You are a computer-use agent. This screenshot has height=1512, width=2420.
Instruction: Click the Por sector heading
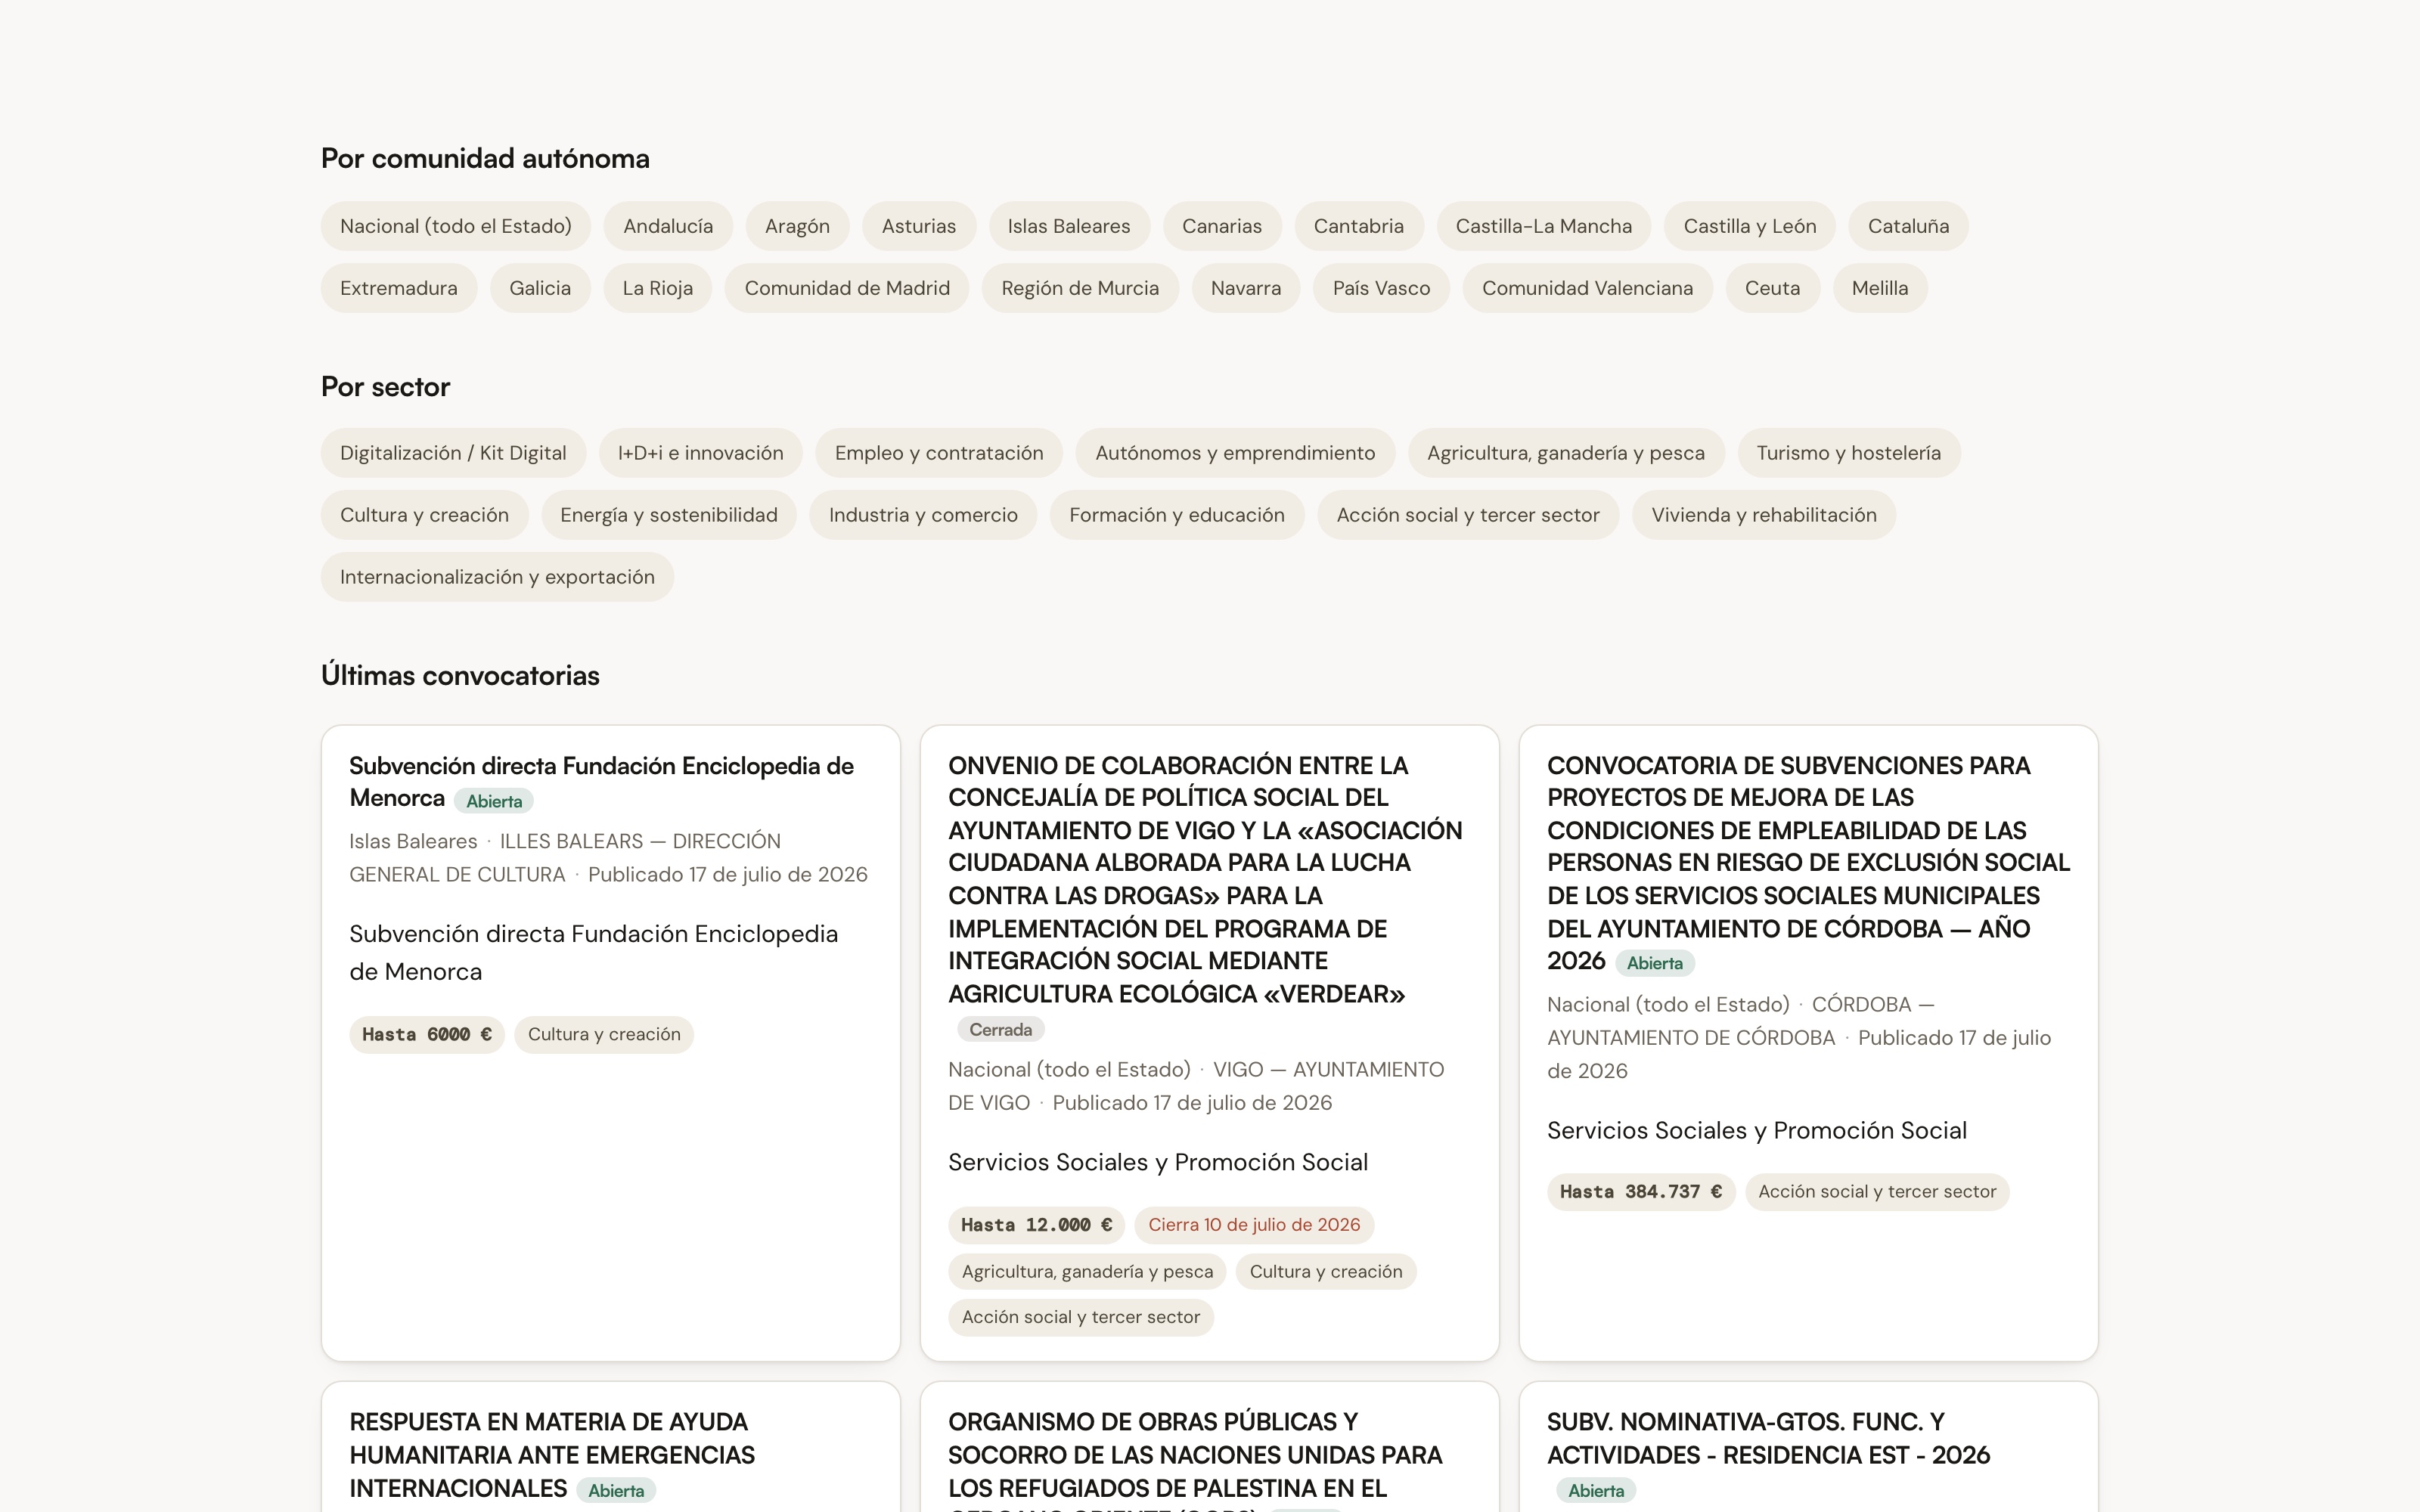pyautogui.click(x=385, y=387)
